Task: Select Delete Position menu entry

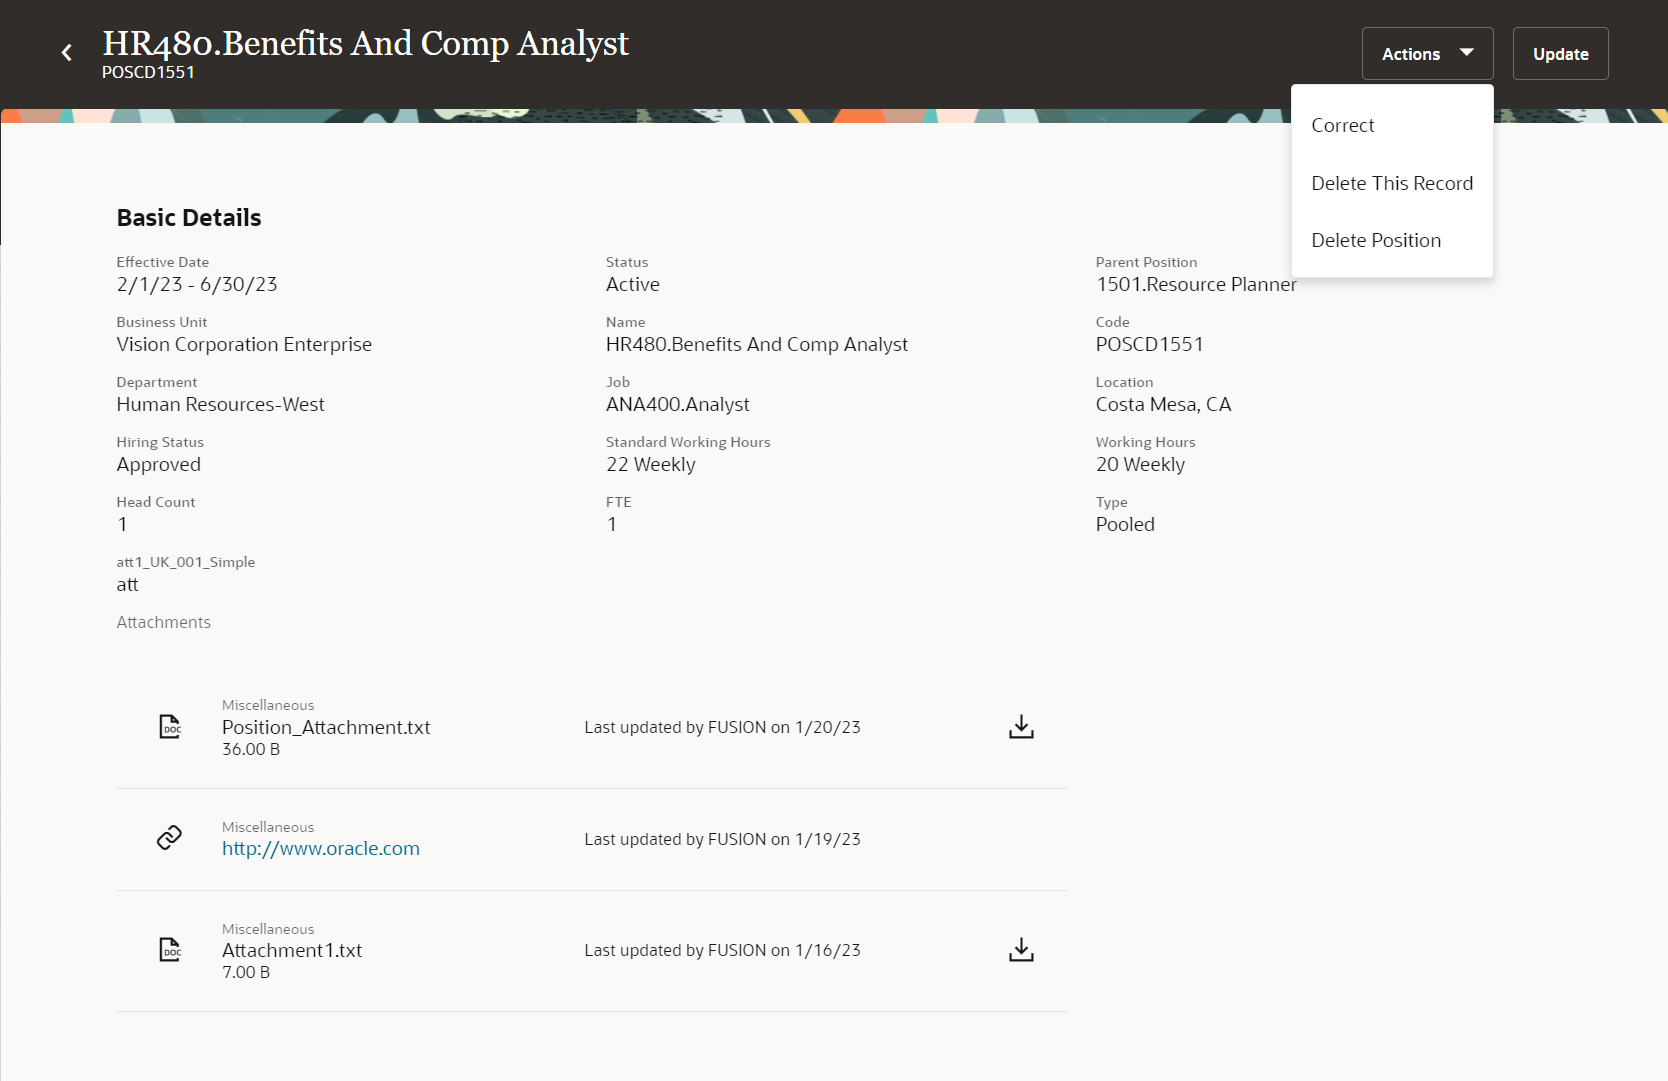Action: (1376, 241)
